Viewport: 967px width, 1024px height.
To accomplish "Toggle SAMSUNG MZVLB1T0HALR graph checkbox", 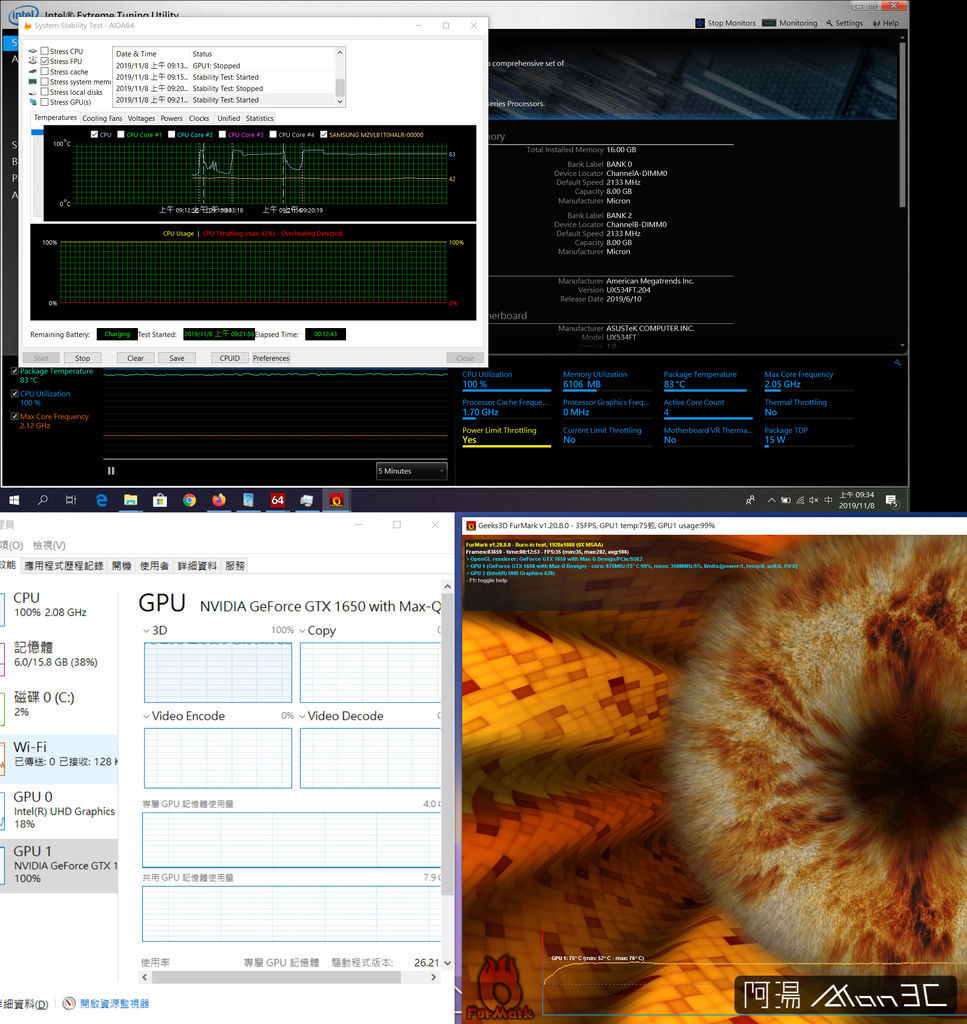I will pyautogui.click(x=323, y=135).
